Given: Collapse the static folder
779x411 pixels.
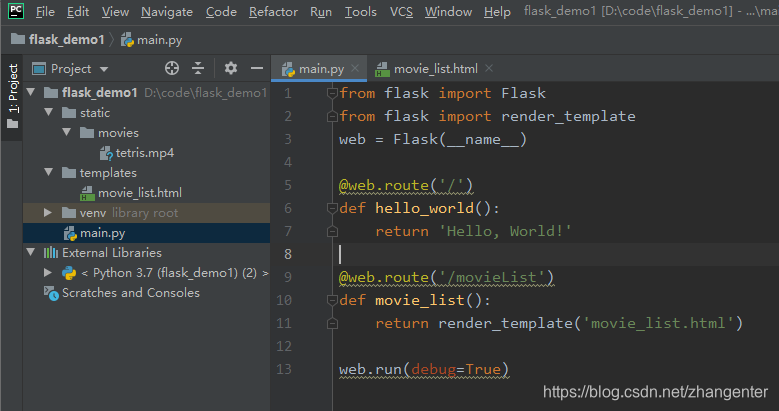Looking at the screenshot, I should [x=49, y=112].
